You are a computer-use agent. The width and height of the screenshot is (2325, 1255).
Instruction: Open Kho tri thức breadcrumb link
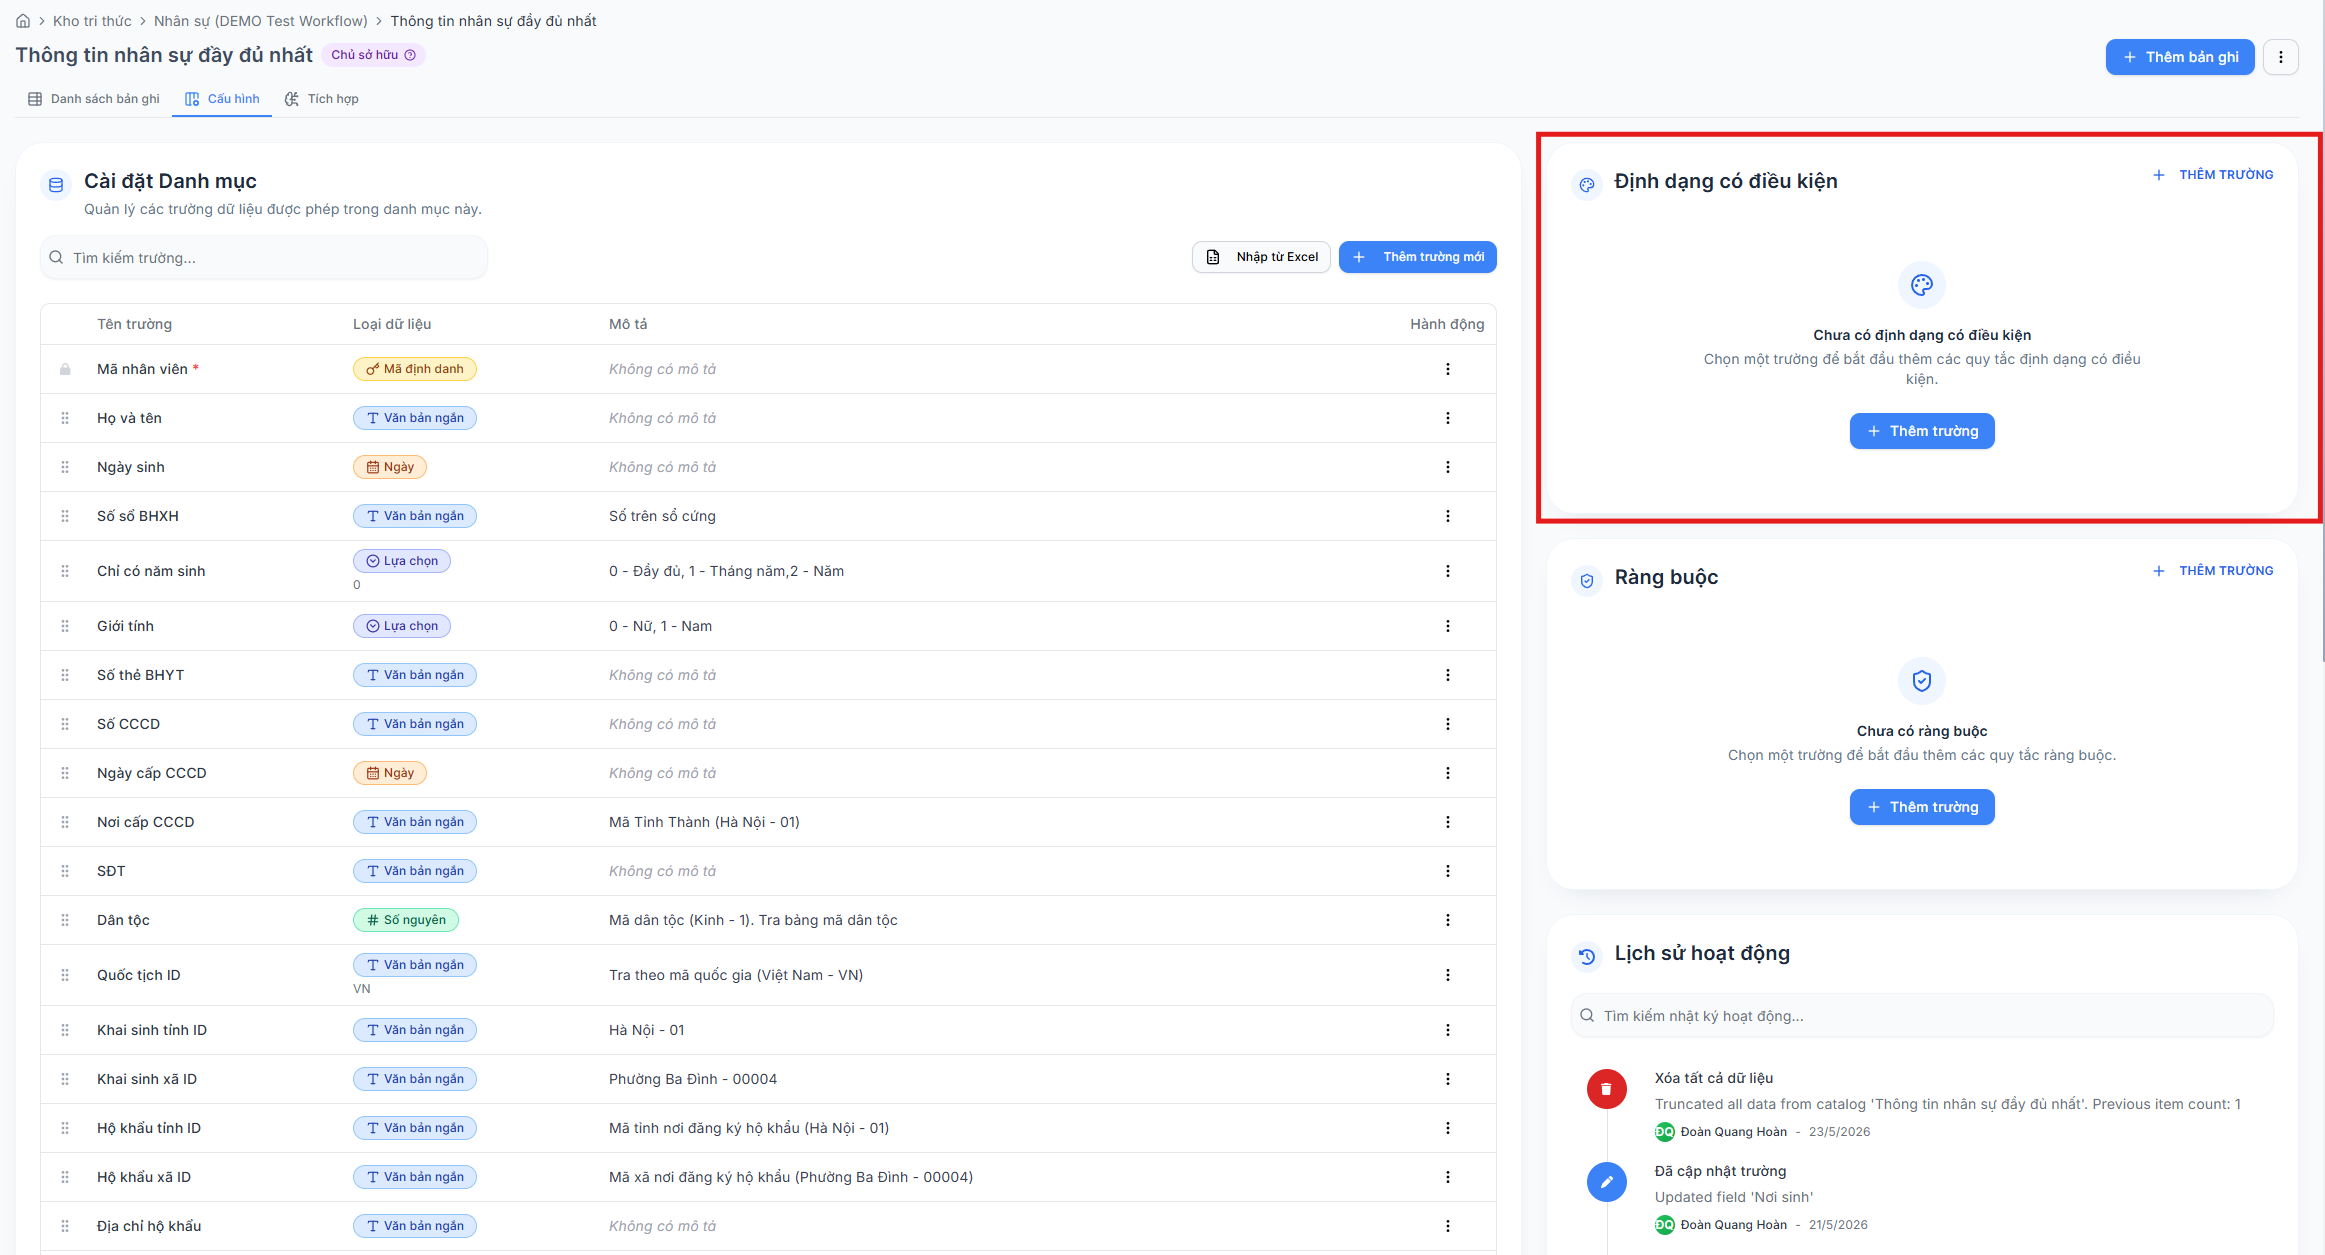(92, 21)
